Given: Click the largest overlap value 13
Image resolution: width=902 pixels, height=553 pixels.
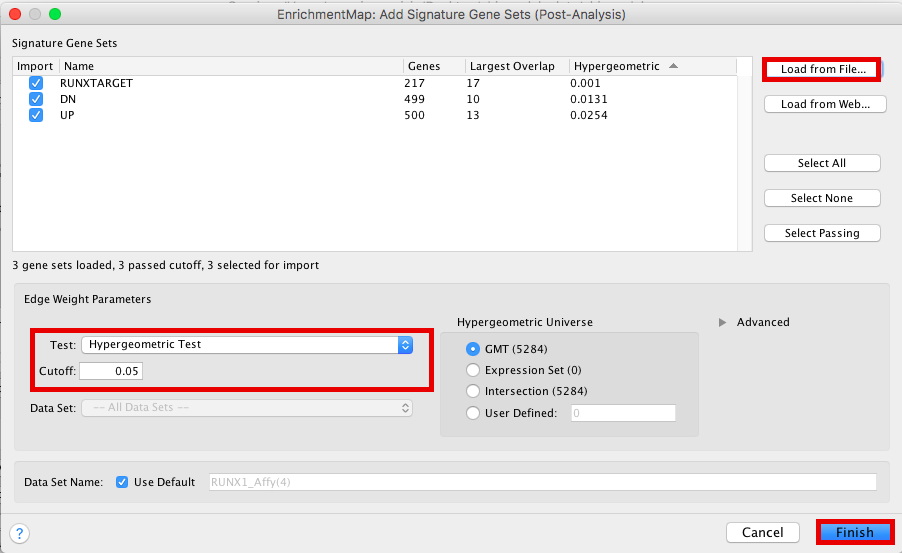Looking at the screenshot, I should (473, 115).
